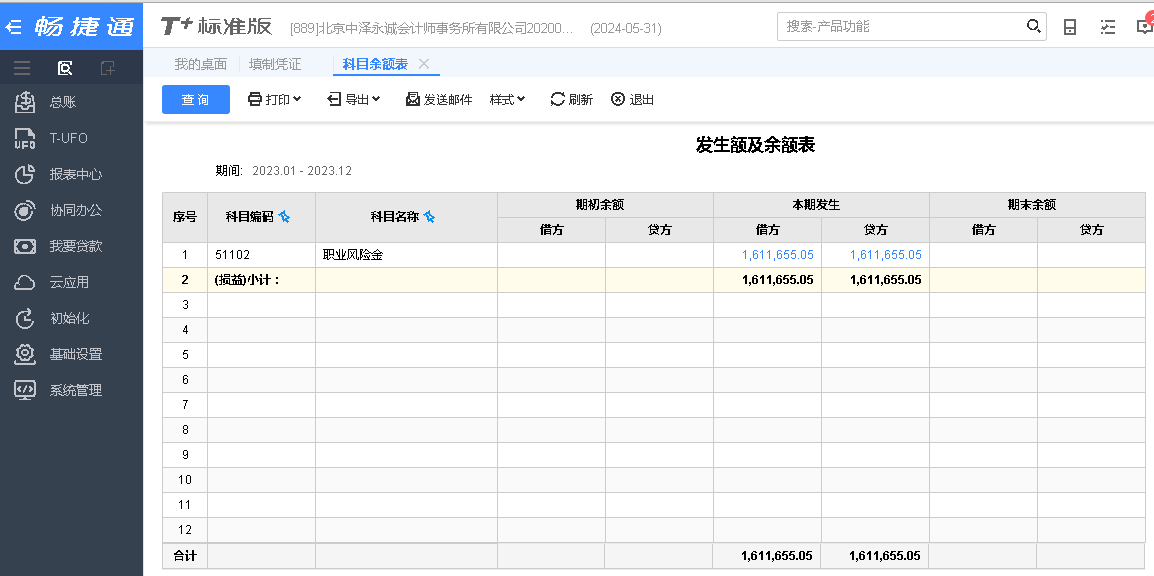Open the 总账 general ledger module
This screenshot has height=576, width=1154.
[x=62, y=102]
